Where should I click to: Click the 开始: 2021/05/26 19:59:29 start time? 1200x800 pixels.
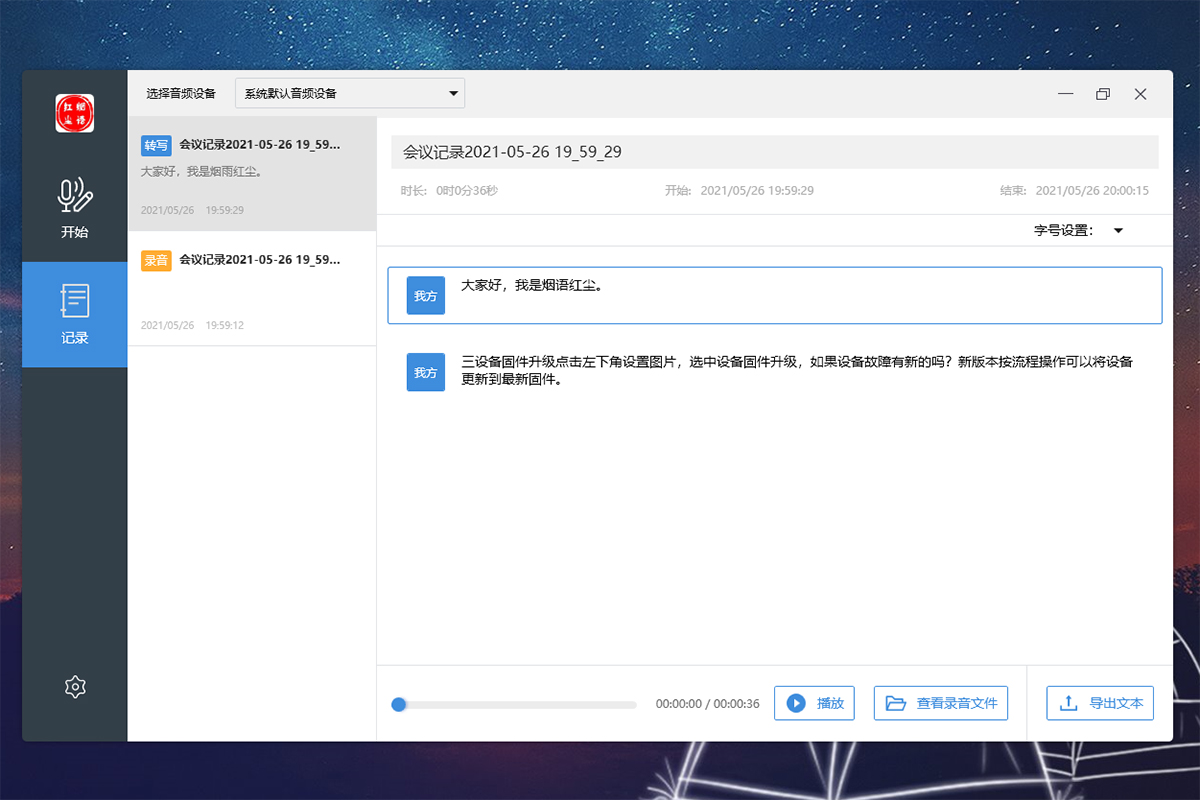click(x=739, y=191)
